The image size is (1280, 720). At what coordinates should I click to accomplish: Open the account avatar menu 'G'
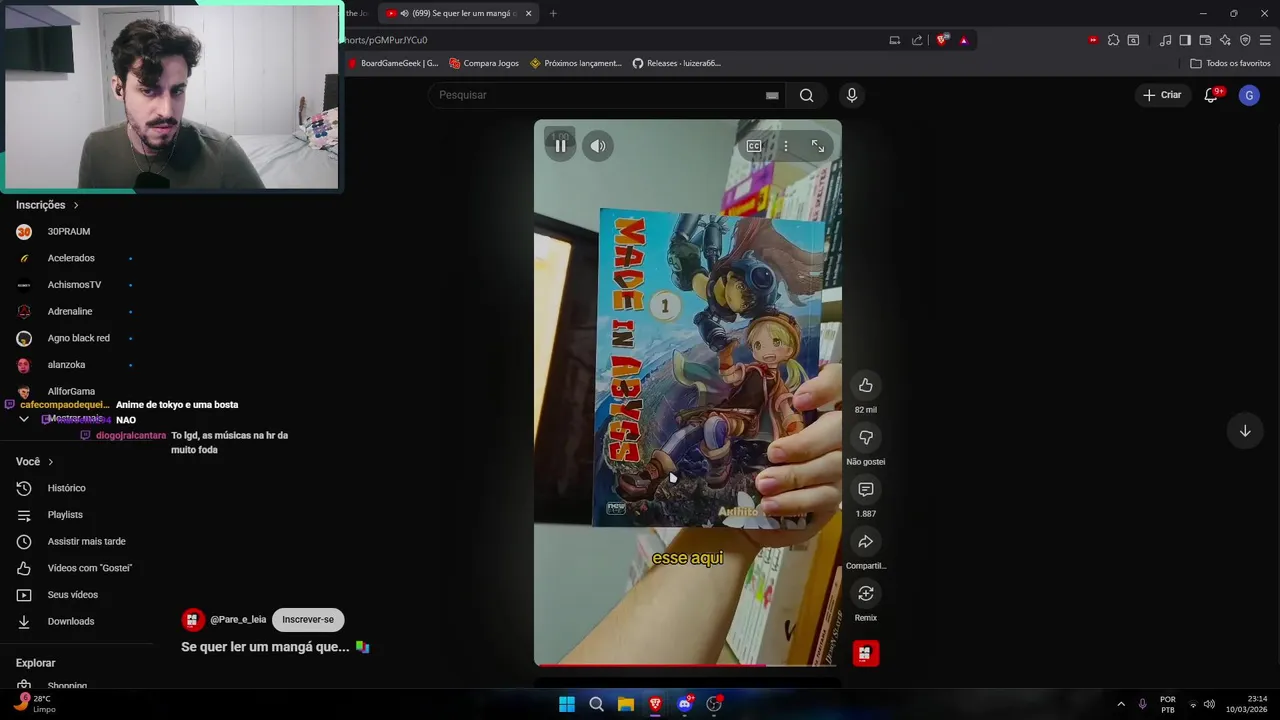pos(1249,95)
